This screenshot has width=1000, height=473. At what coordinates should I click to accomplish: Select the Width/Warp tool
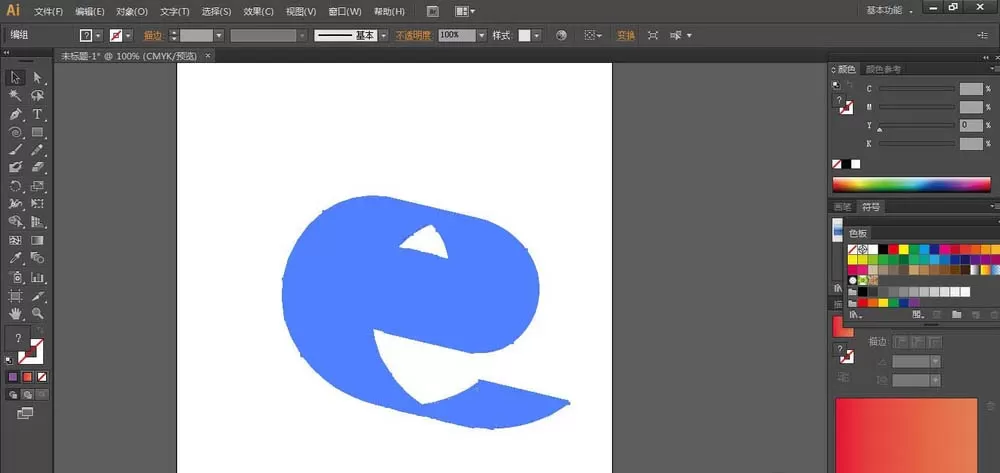click(x=15, y=204)
